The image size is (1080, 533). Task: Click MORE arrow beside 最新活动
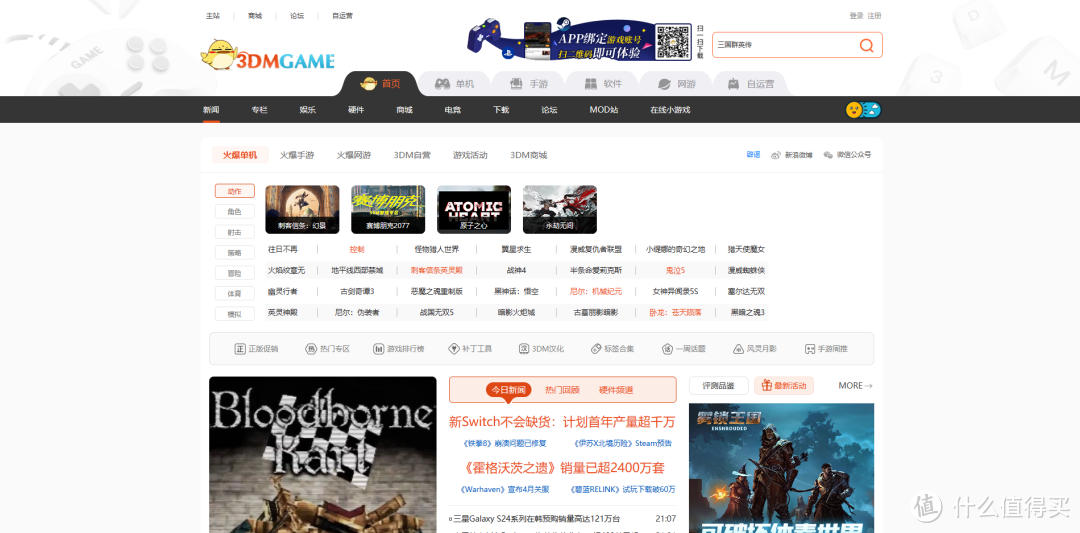pyautogui.click(x=855, y=386)
